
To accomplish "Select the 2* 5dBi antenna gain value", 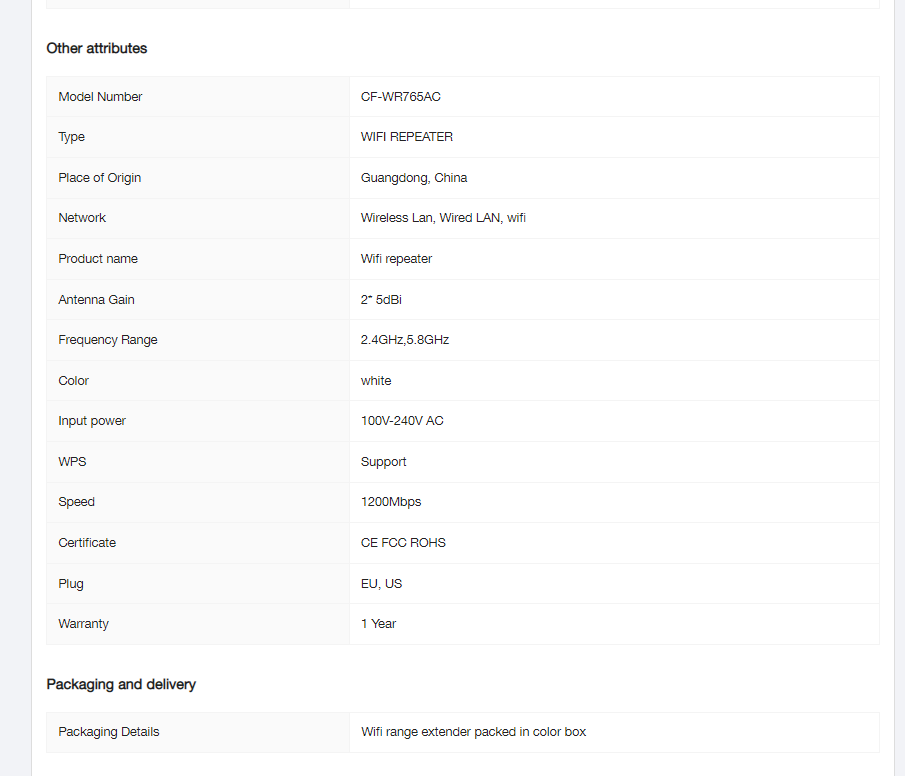I will 381,300.
